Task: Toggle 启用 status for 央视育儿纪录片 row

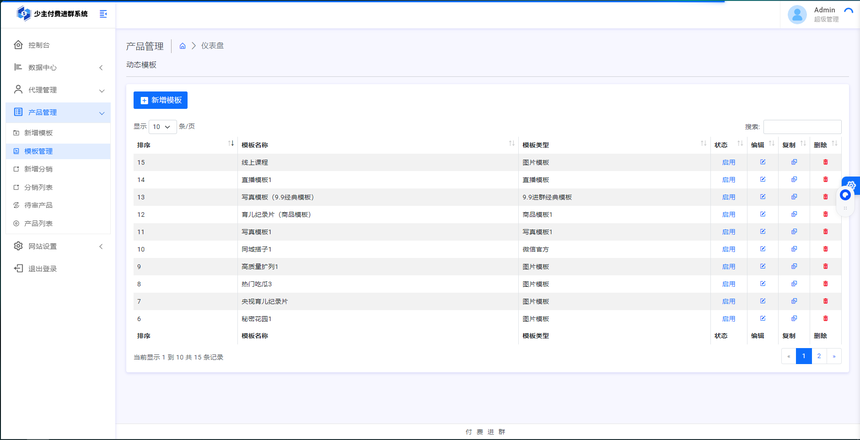Action: tap(728, 301)
